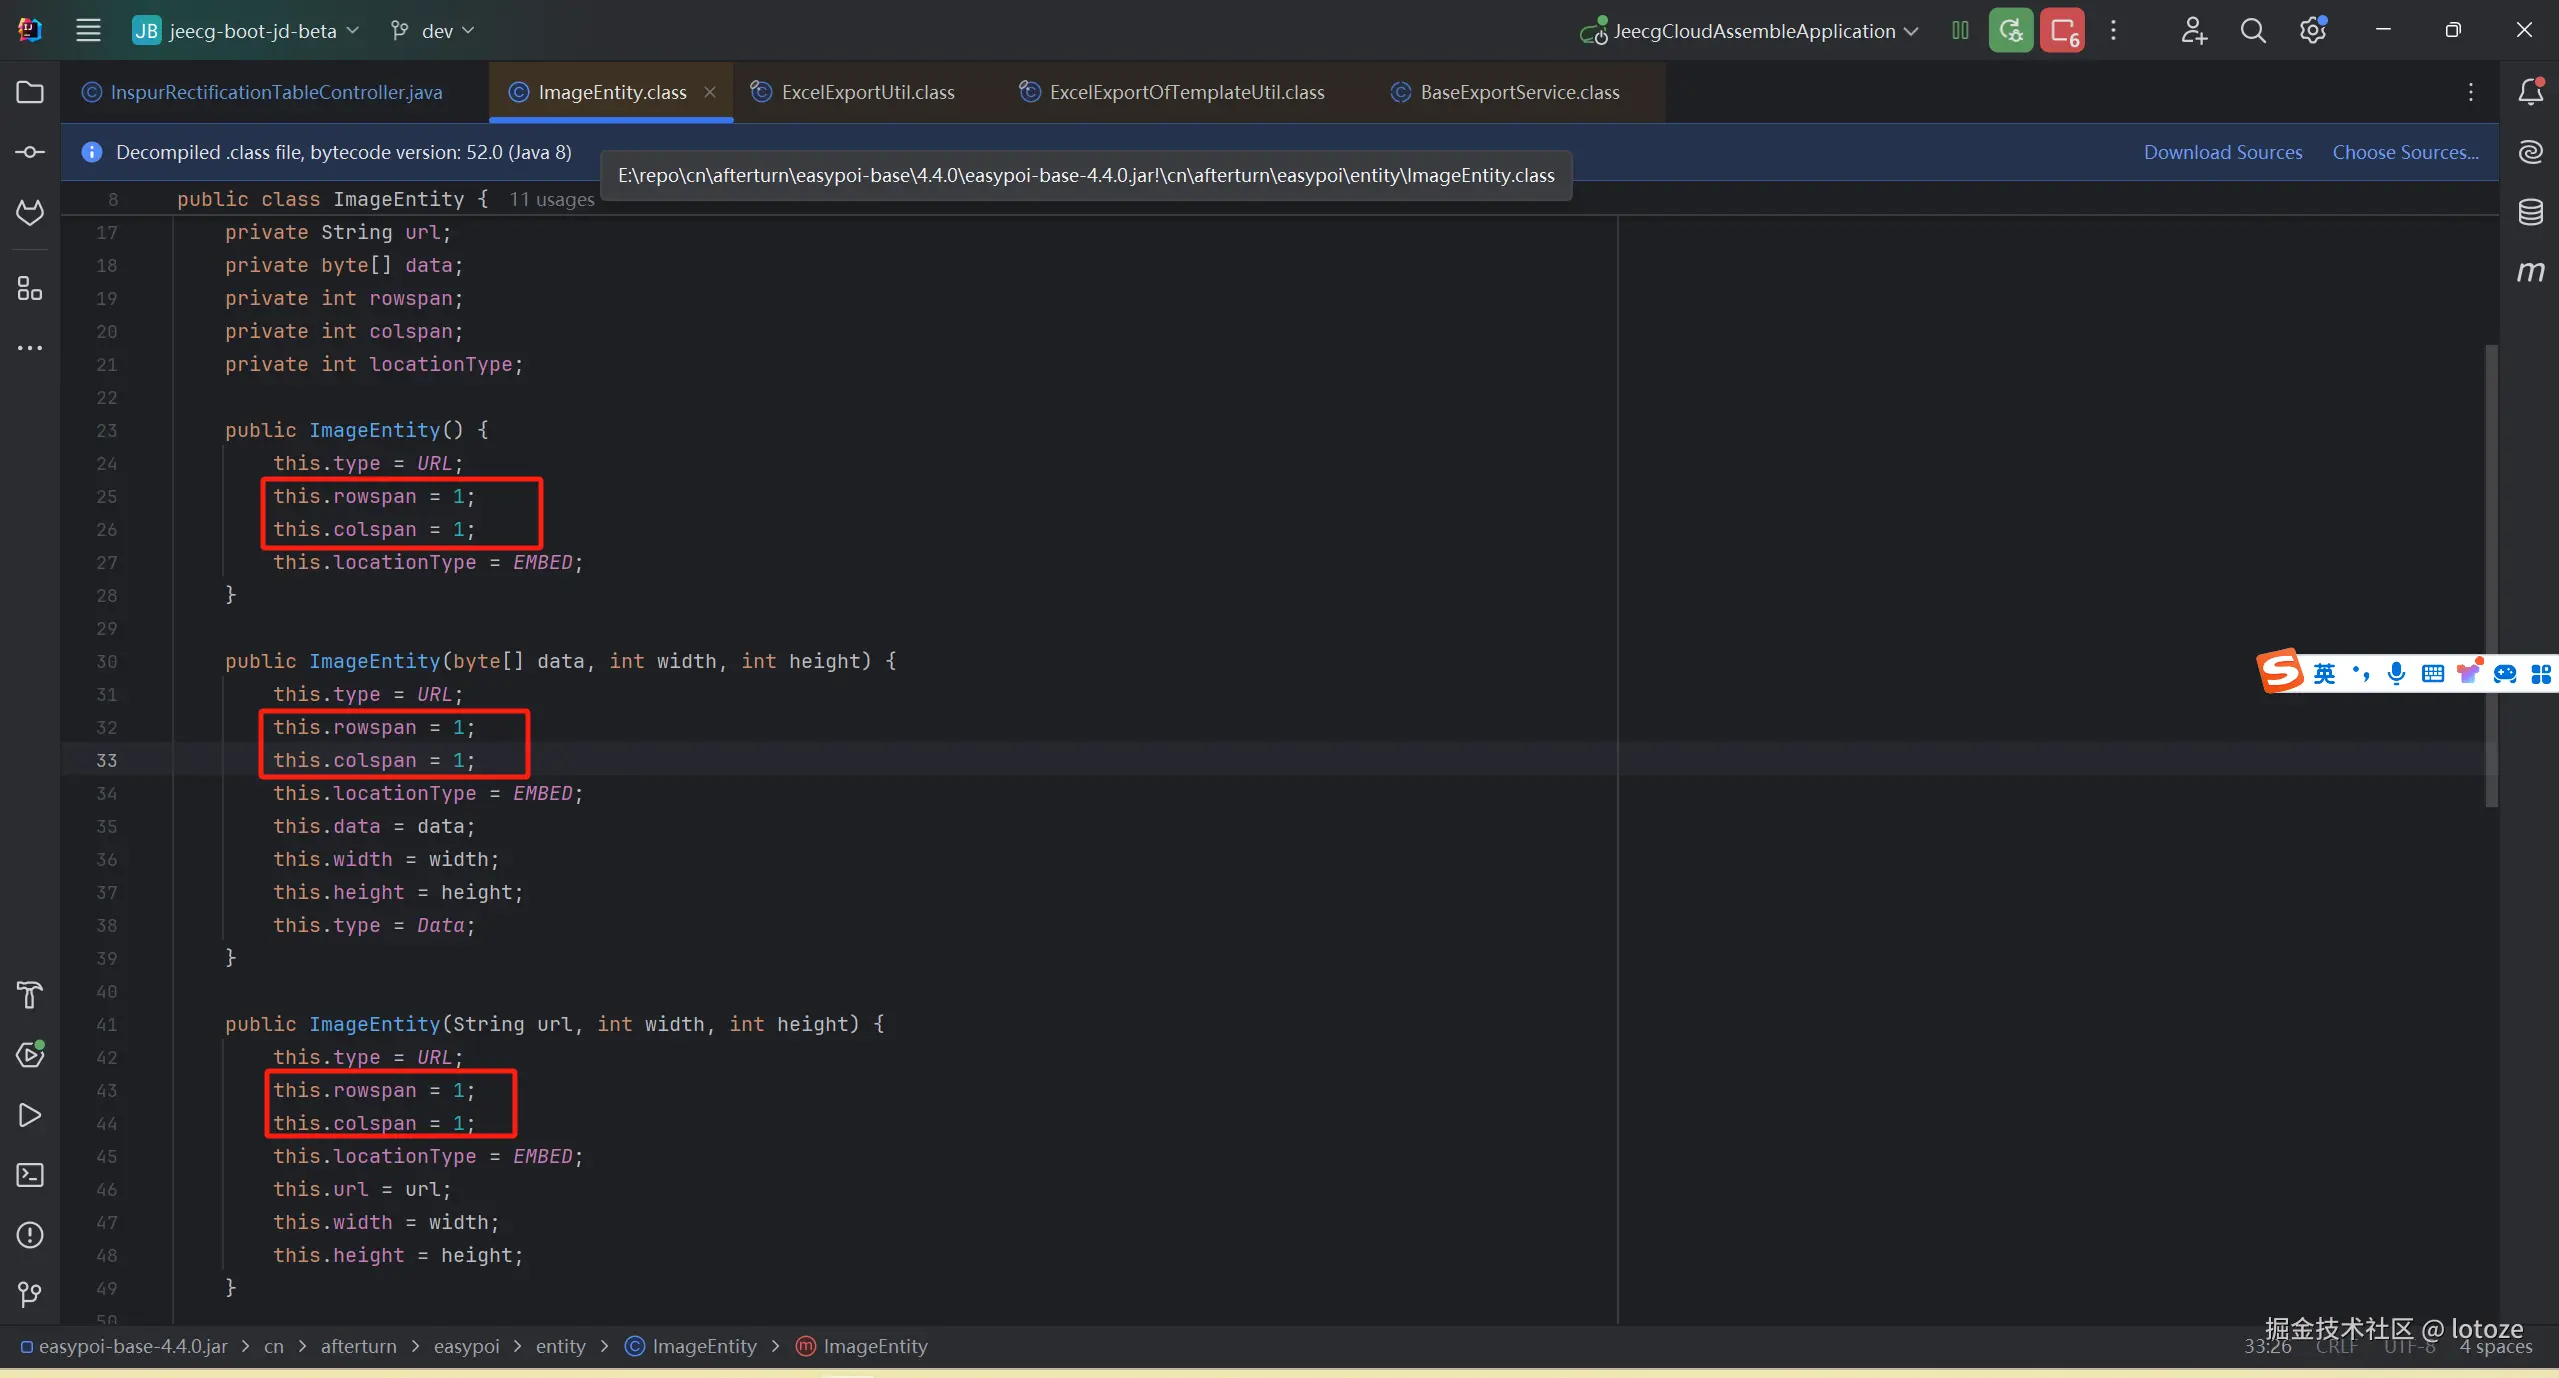Screen dimensions: 2559x1378
Task: Open the Database tool window
Action: tap(2530, 212)
